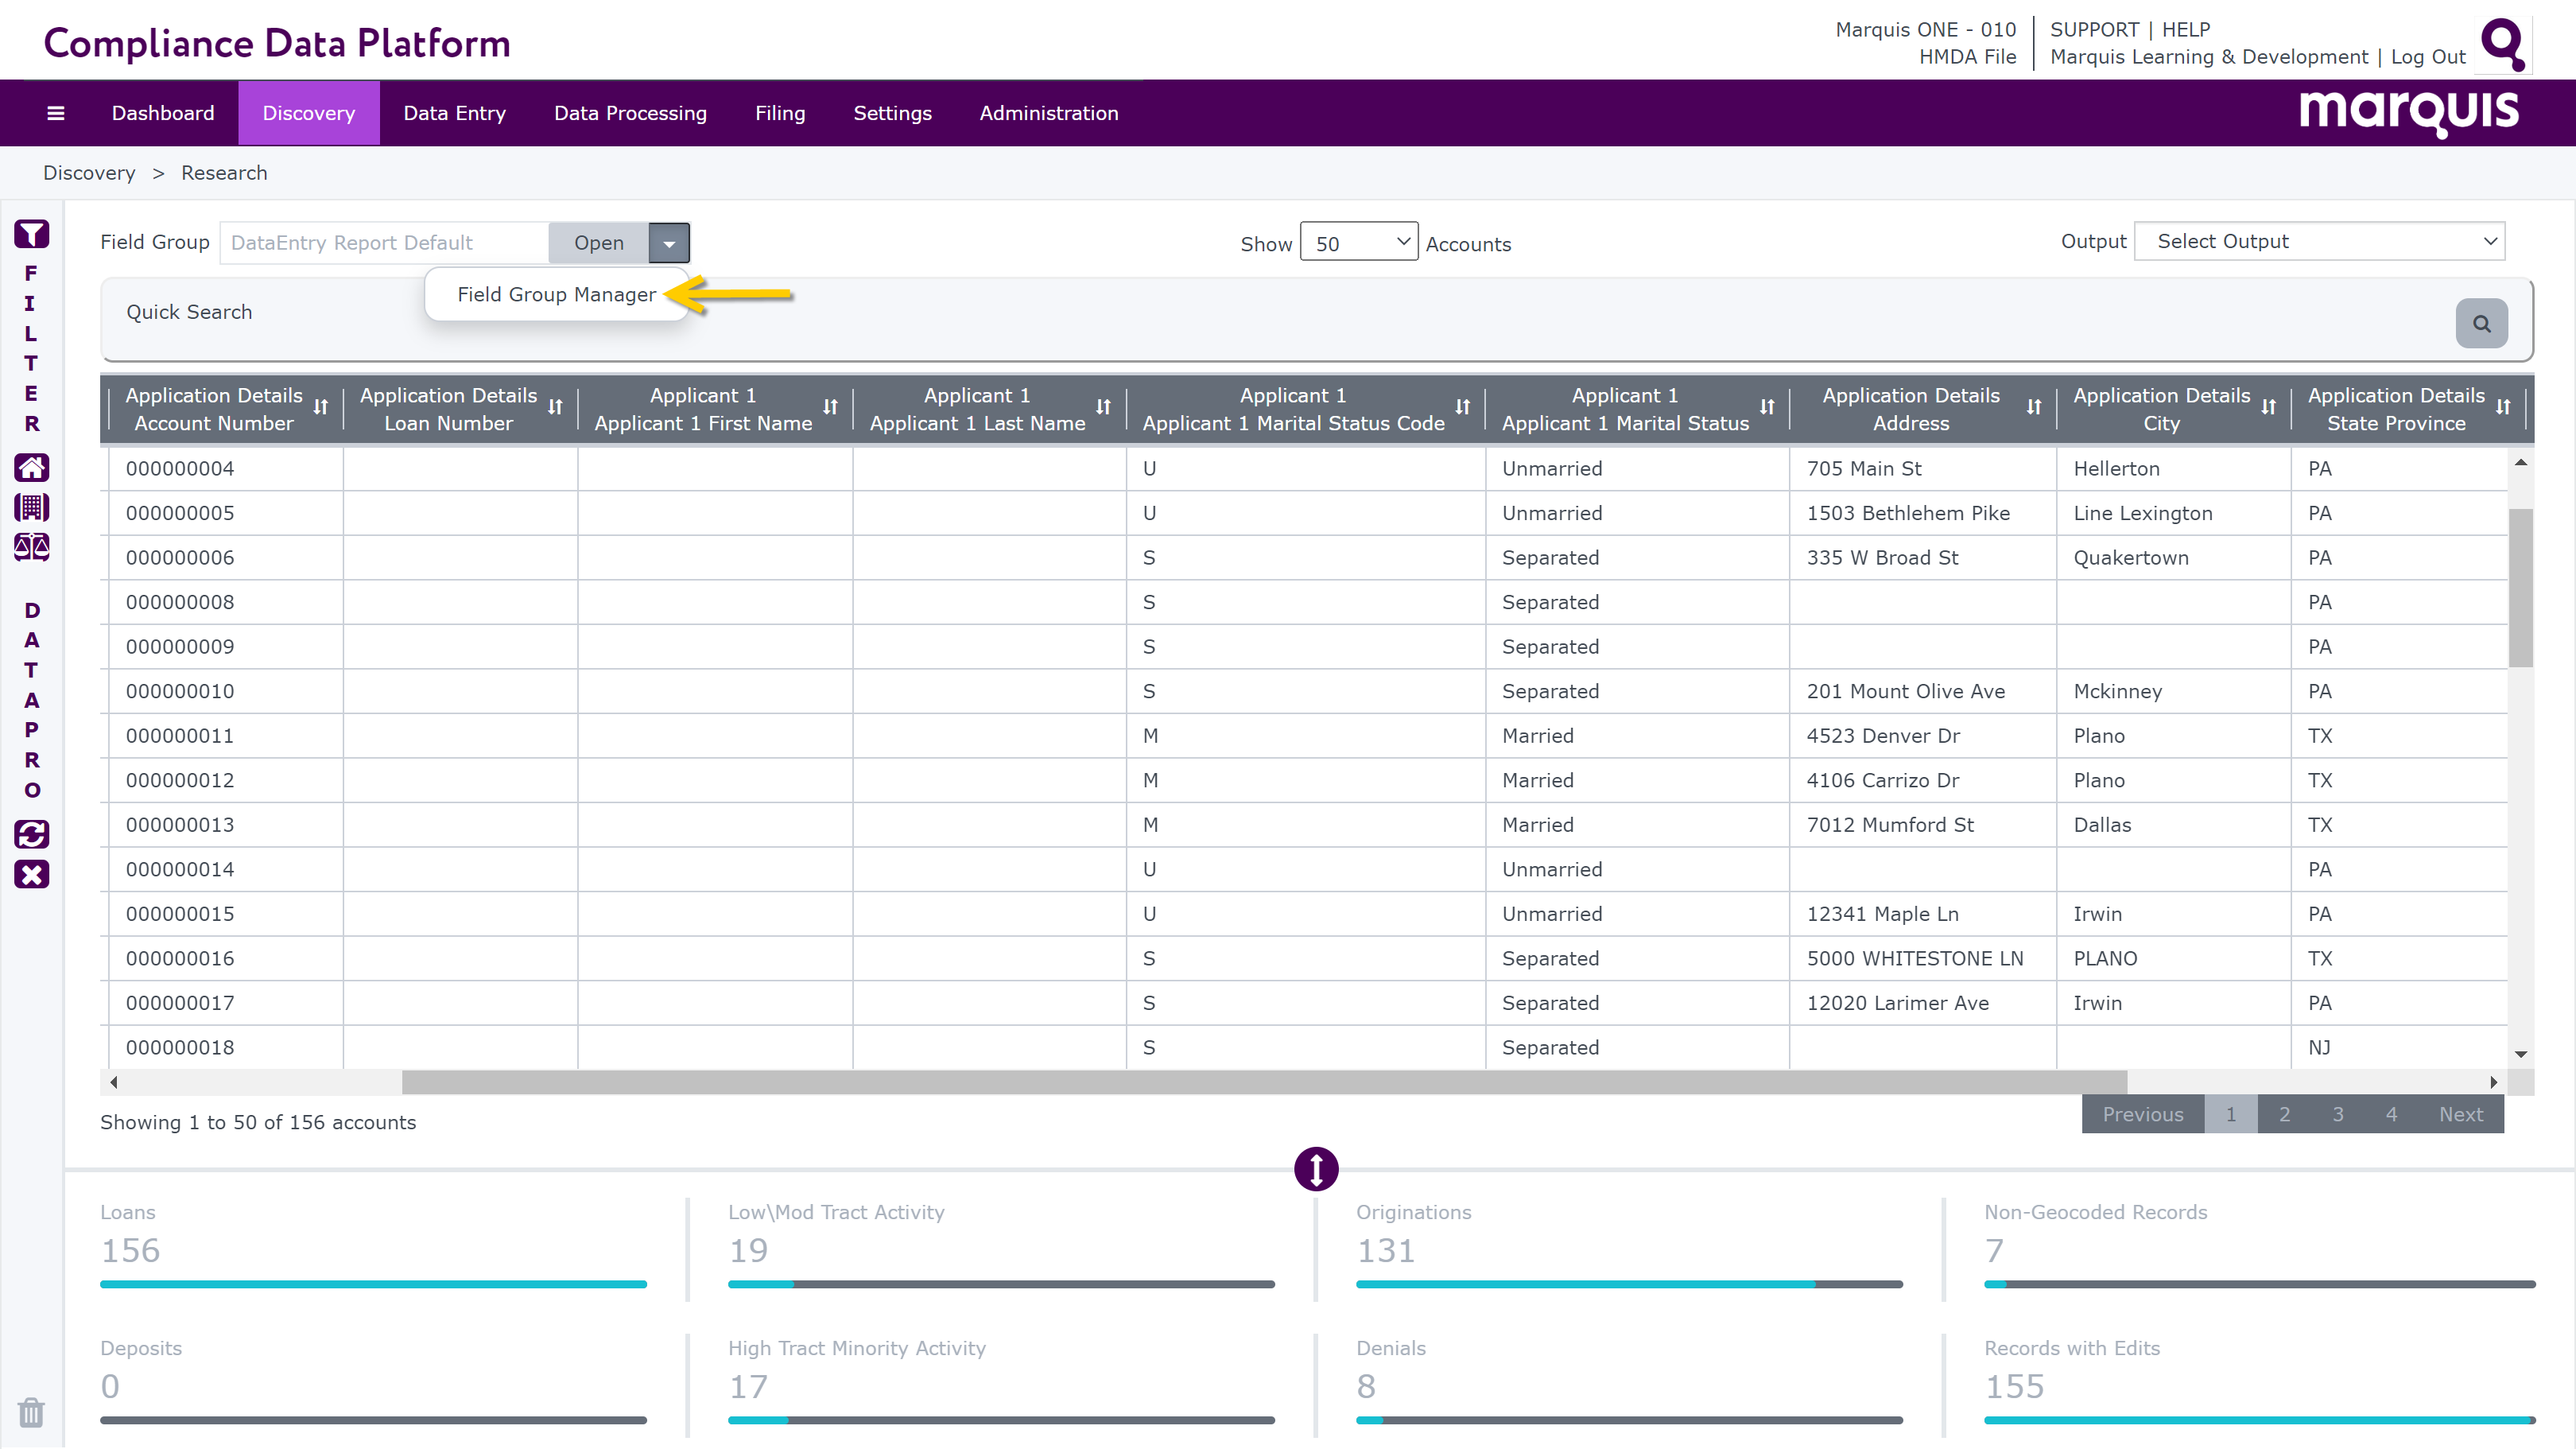Click the Discovery breadcrumb link

[x=89, y=173]
